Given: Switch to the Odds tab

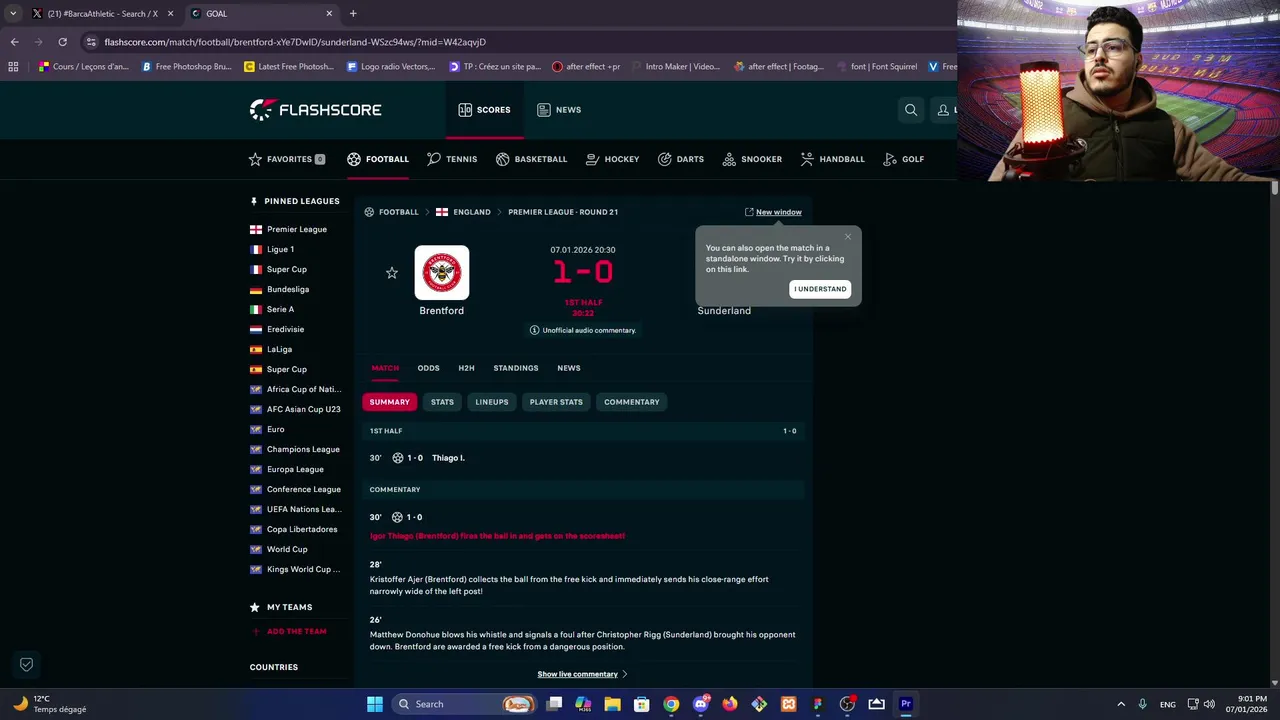Looking at the screenshot, I should (x=428, y=368).
